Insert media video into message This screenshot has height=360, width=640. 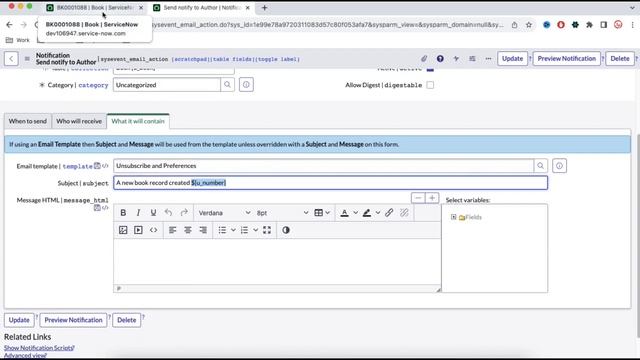[x=138, y=230]
